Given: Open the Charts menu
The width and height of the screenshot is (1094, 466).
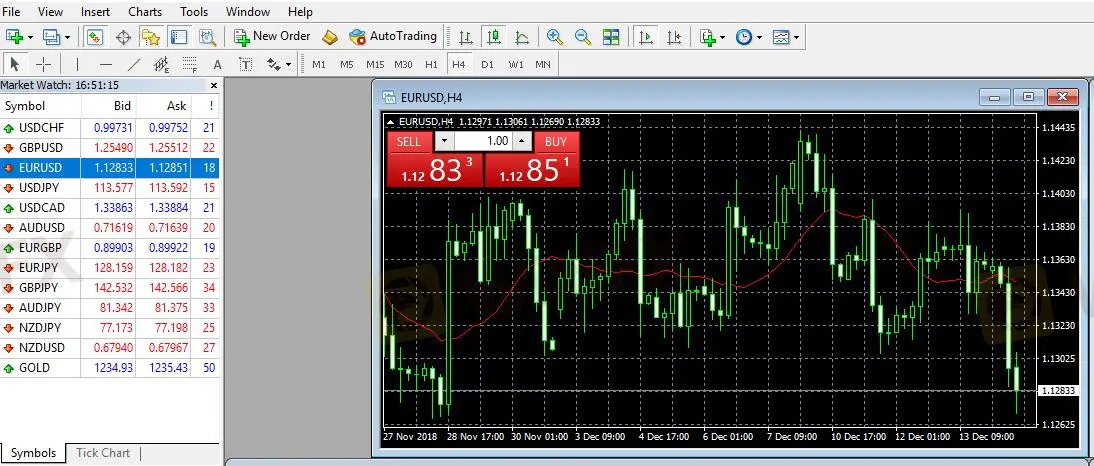Looking at the screenshot, I should [x=145, y=11].
